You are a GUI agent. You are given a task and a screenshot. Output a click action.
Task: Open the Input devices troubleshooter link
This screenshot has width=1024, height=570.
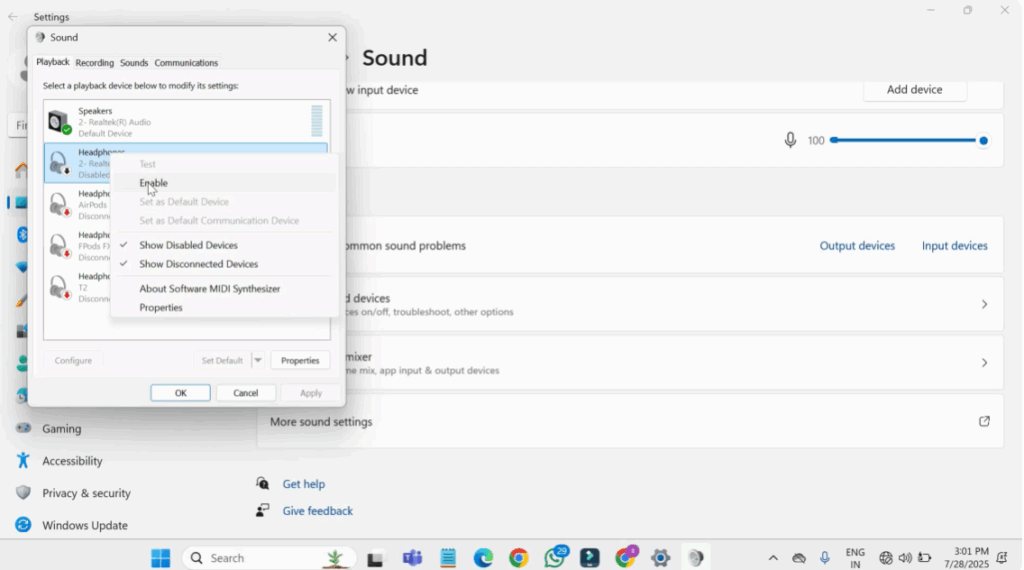[954, 246]
